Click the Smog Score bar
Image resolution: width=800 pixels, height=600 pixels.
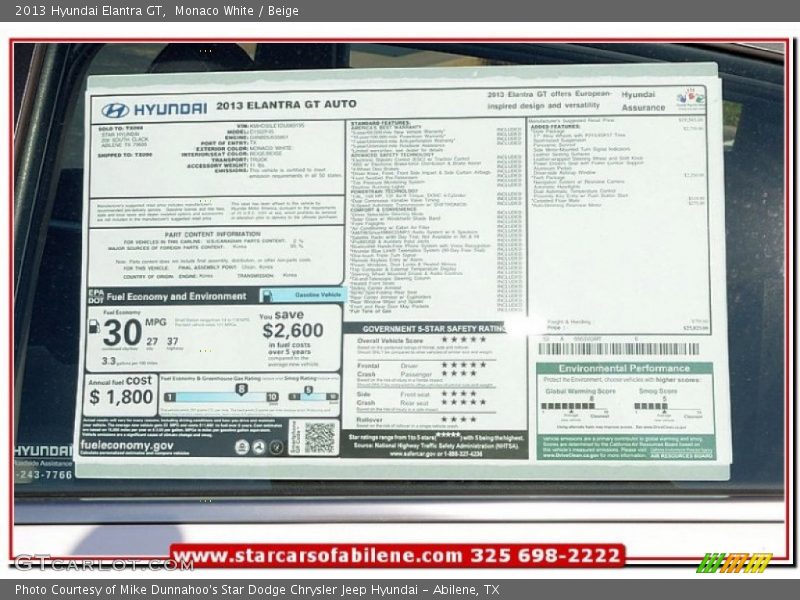pos(651,406)
